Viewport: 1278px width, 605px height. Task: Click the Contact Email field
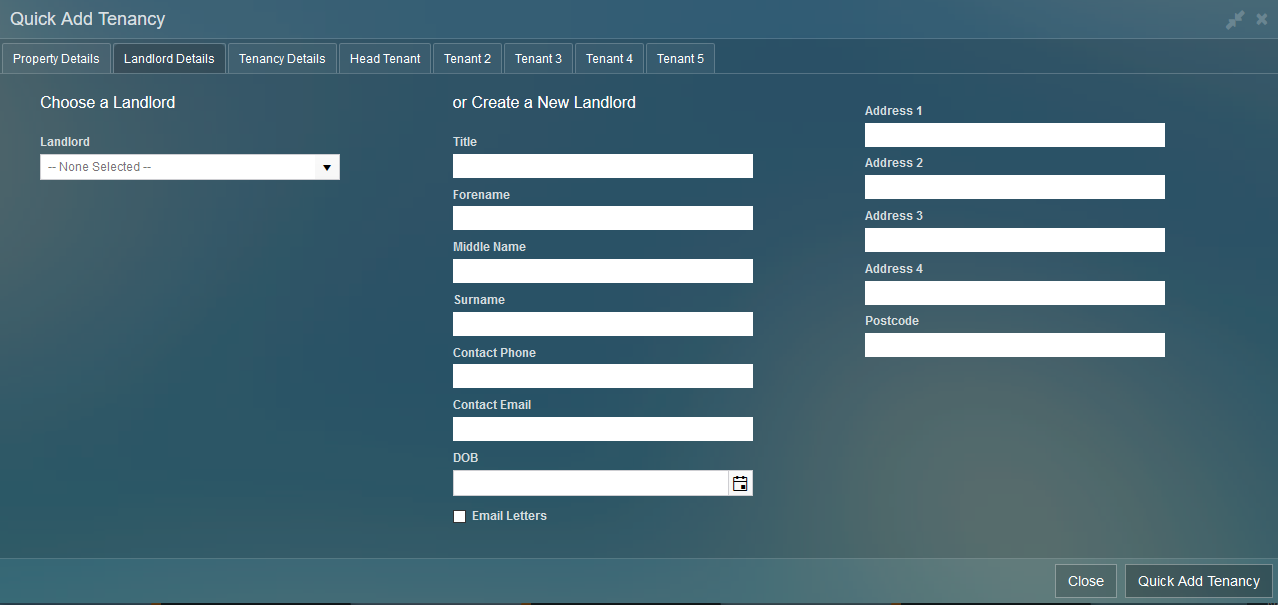tap(602, 429)
